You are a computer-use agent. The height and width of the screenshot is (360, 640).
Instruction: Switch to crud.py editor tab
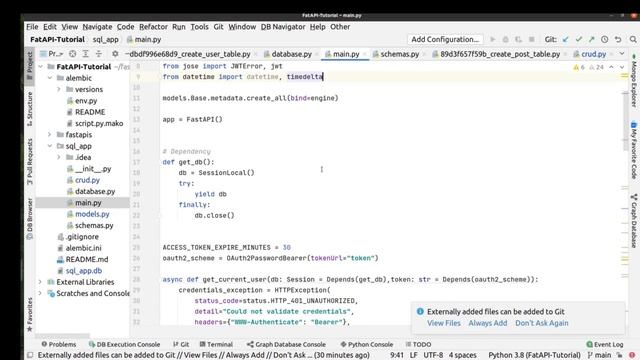[593, 54]
